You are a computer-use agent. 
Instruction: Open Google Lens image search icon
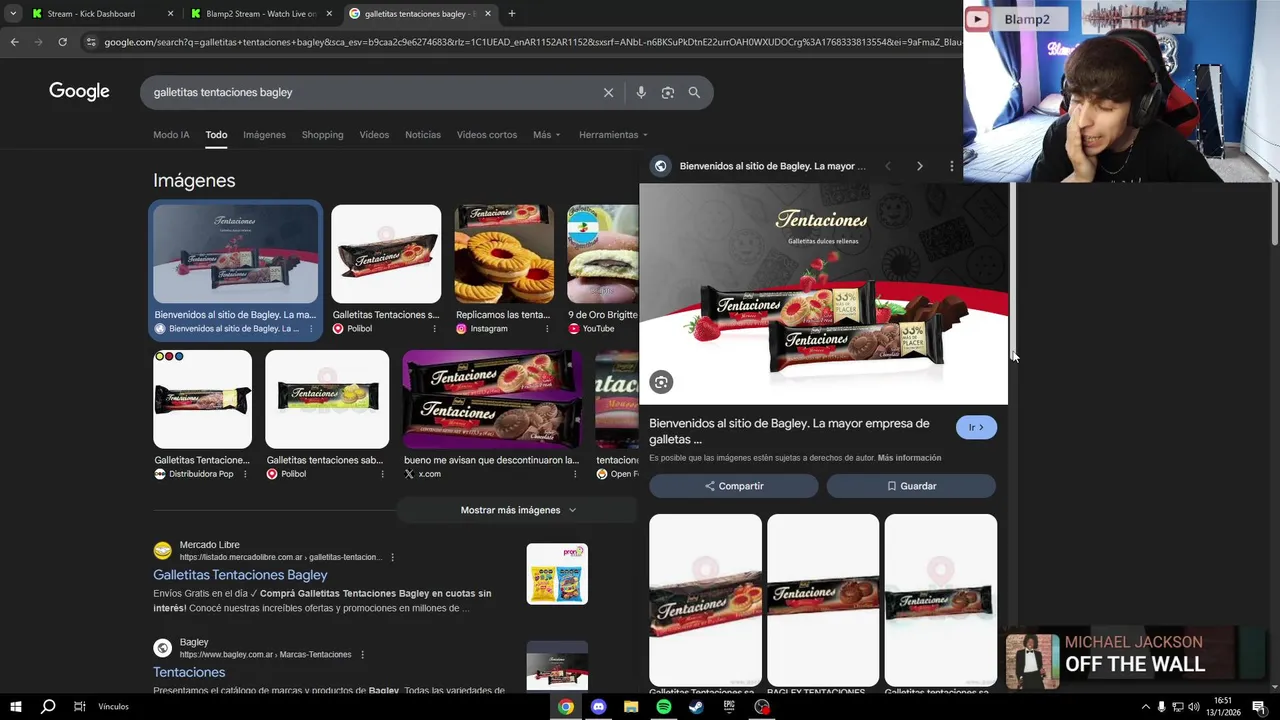point(667,92)
